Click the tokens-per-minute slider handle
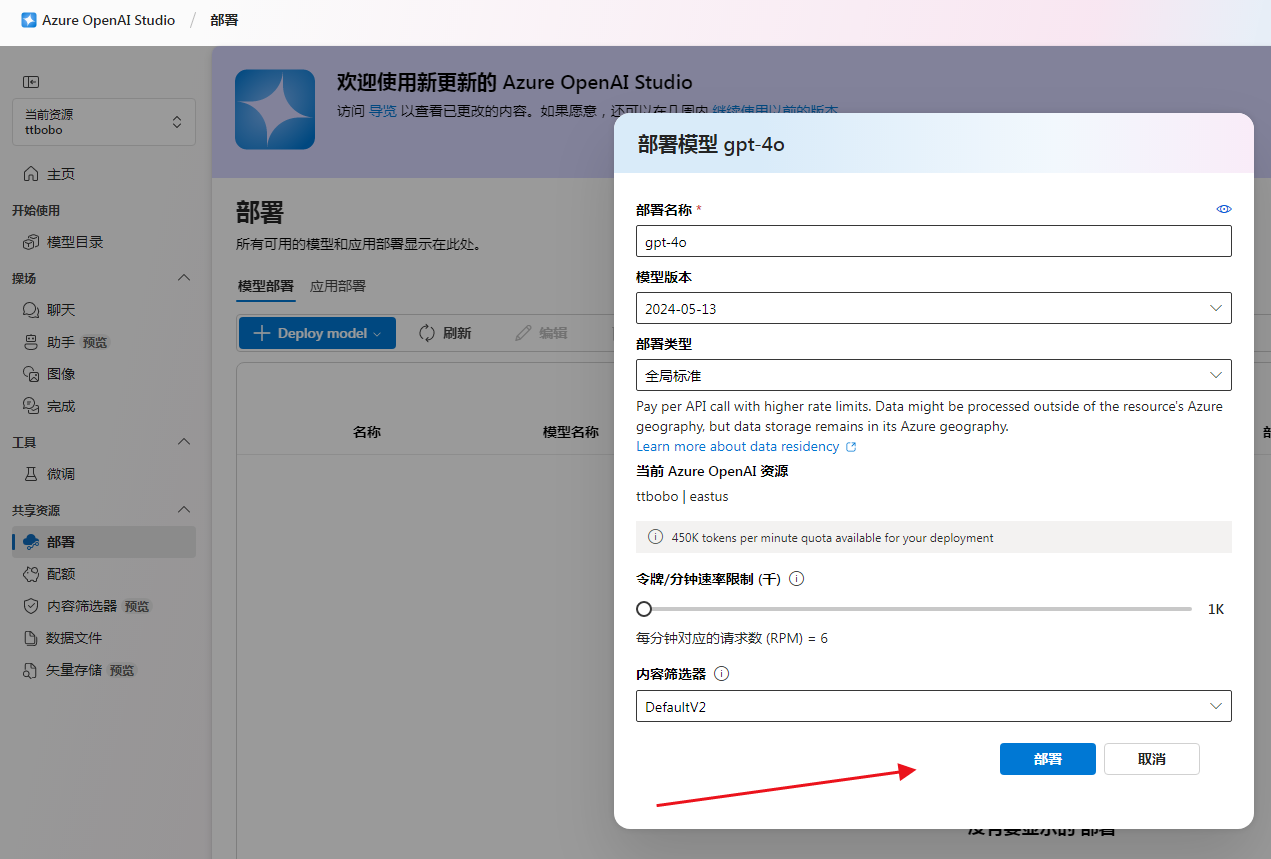The image size is (1271, 859). pos(644,609)
